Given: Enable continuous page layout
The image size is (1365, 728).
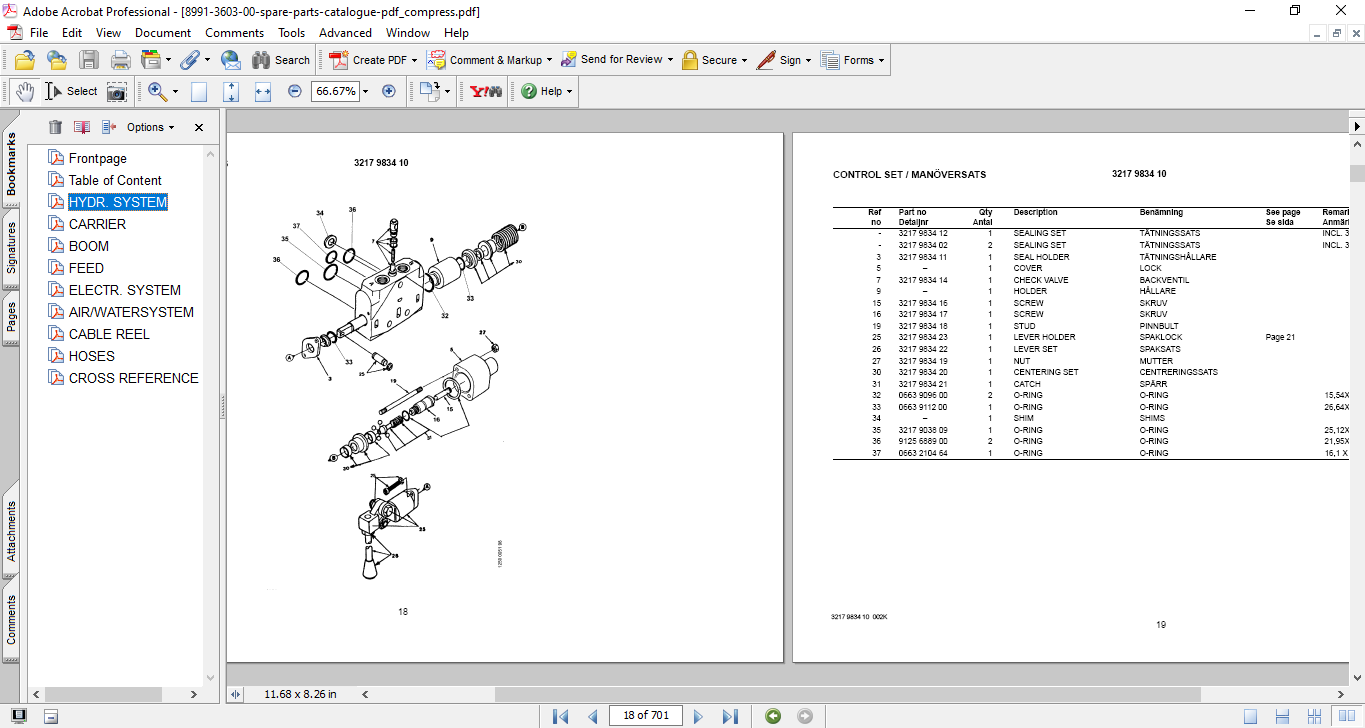Looking at the screenshot, I should (x=1283, y=716).
